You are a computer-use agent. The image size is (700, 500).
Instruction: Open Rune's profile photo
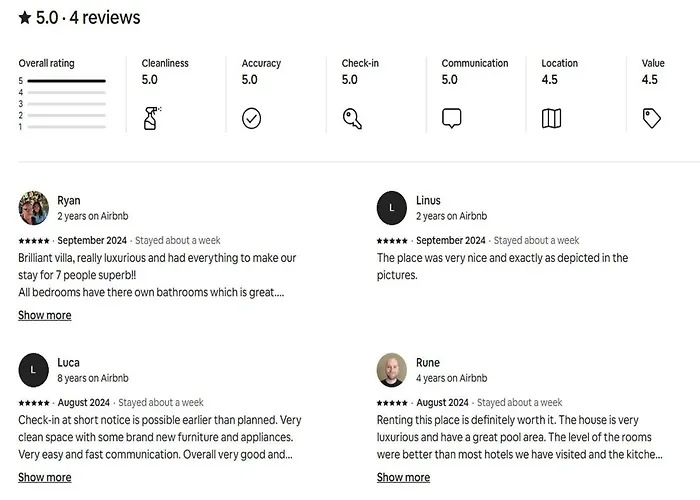(392, 370)
